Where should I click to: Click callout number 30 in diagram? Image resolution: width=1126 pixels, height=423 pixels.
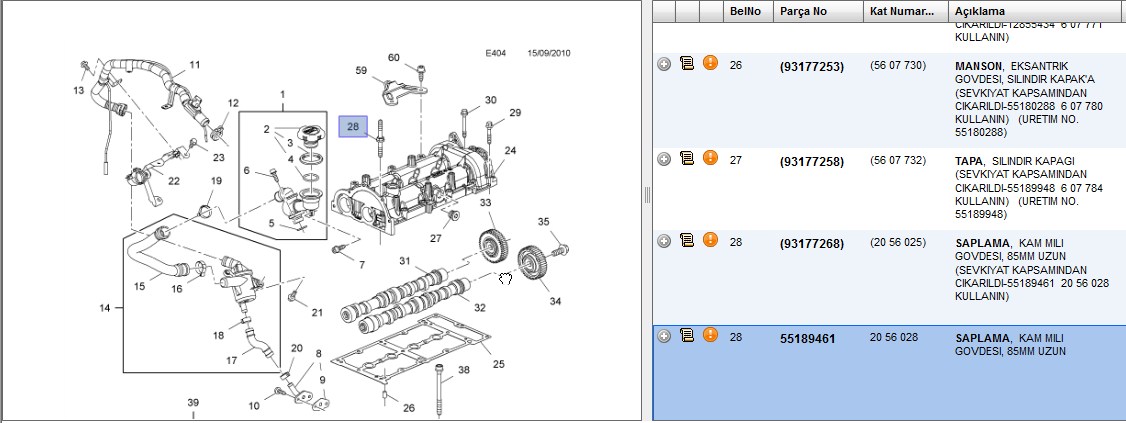pyautogui.click(x=490, y=100)
